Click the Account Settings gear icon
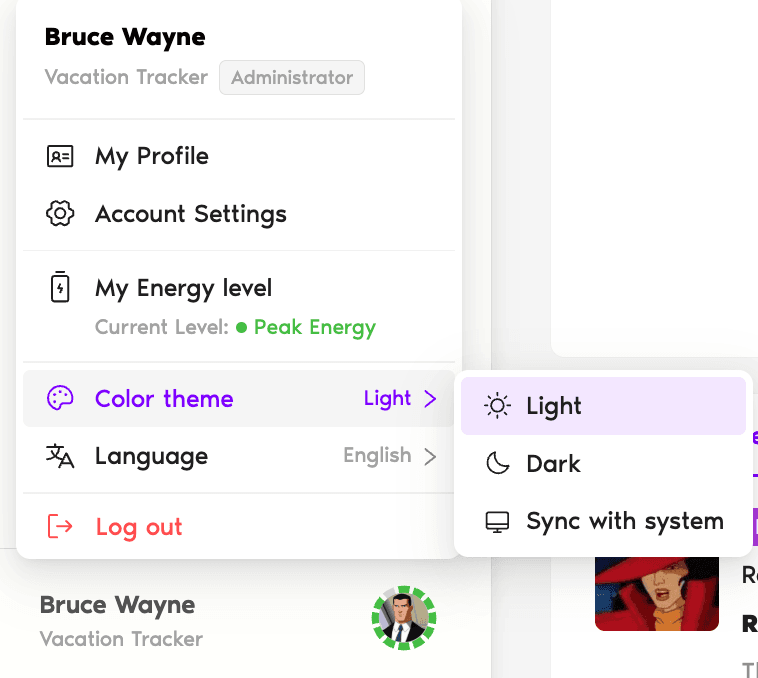Image resolution: width=758 pixels, height=678 pixels. point(60,214)
